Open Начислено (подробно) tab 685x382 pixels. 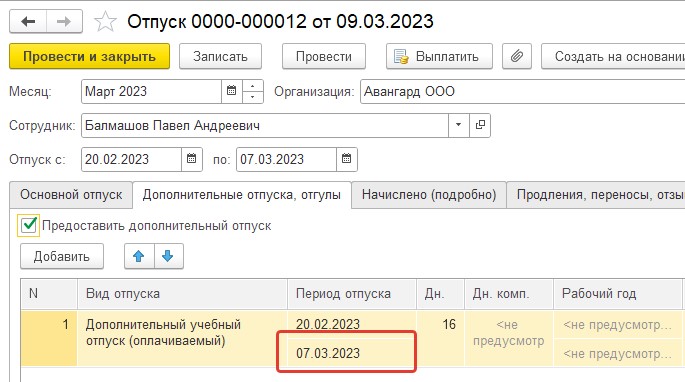(429, 194)
